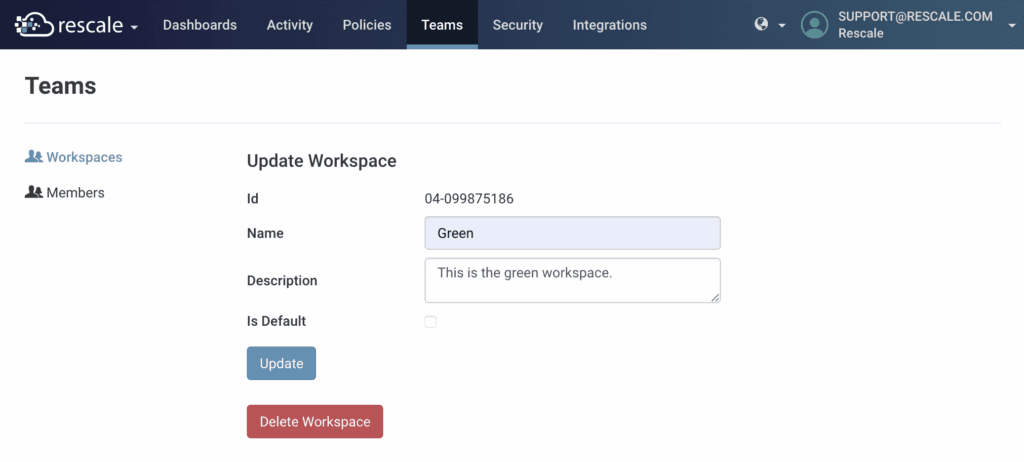
Task: Grab the Description textarea resize handle
Action: tap(716, 297)
